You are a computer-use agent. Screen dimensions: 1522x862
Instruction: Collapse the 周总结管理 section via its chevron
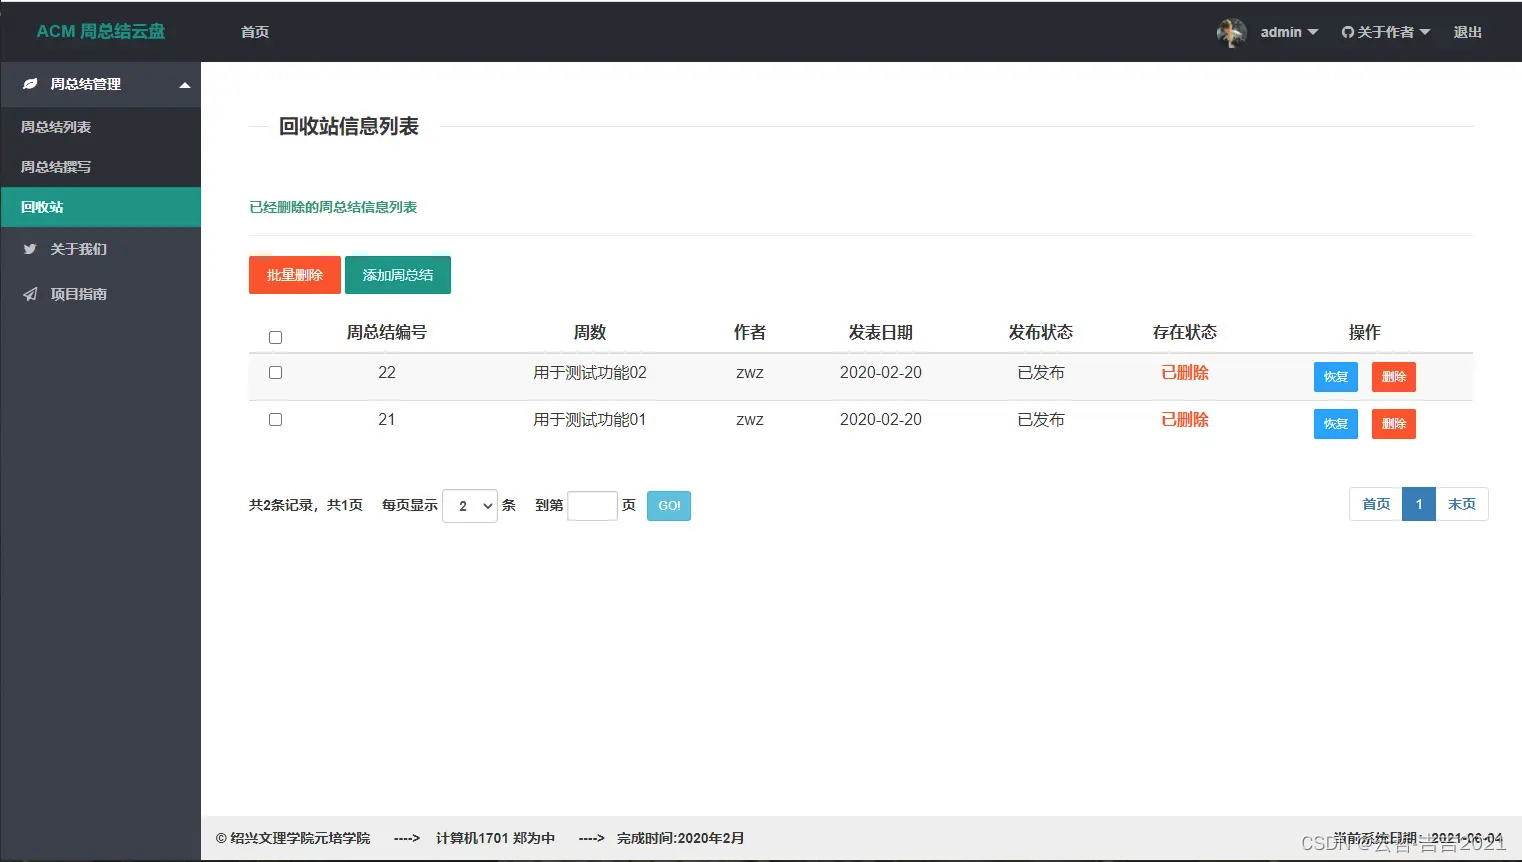(184, 85)
